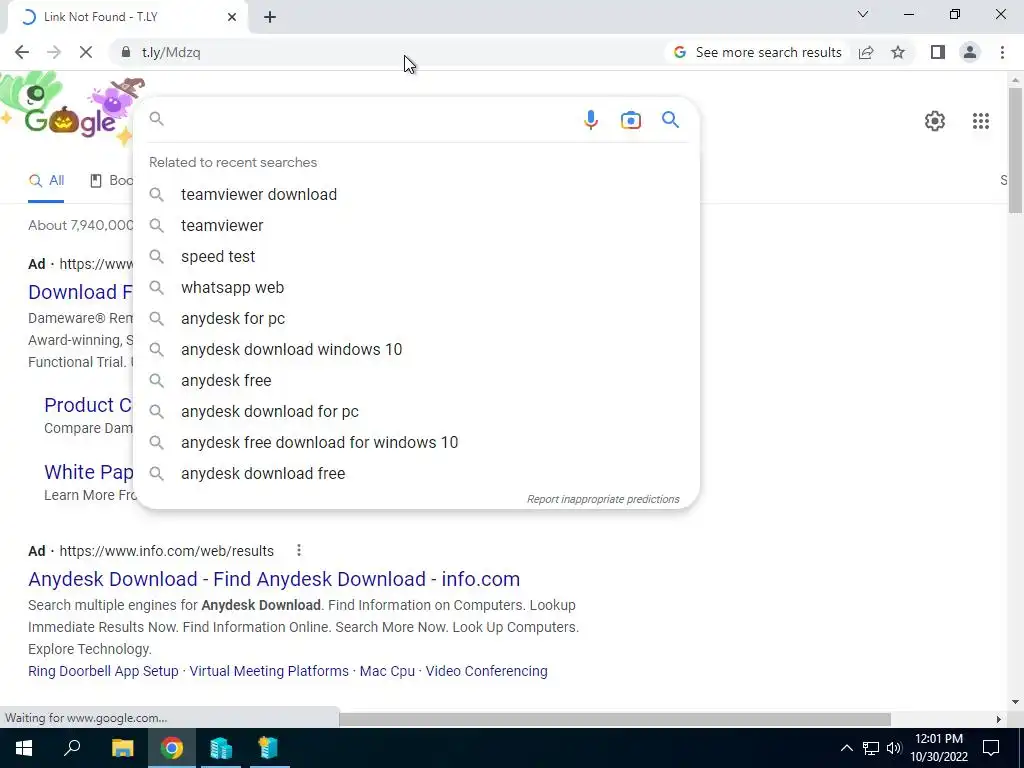Open info.com ad options three dots
This screenshot has height=768, width=1024.
click(x=298, y=551)
